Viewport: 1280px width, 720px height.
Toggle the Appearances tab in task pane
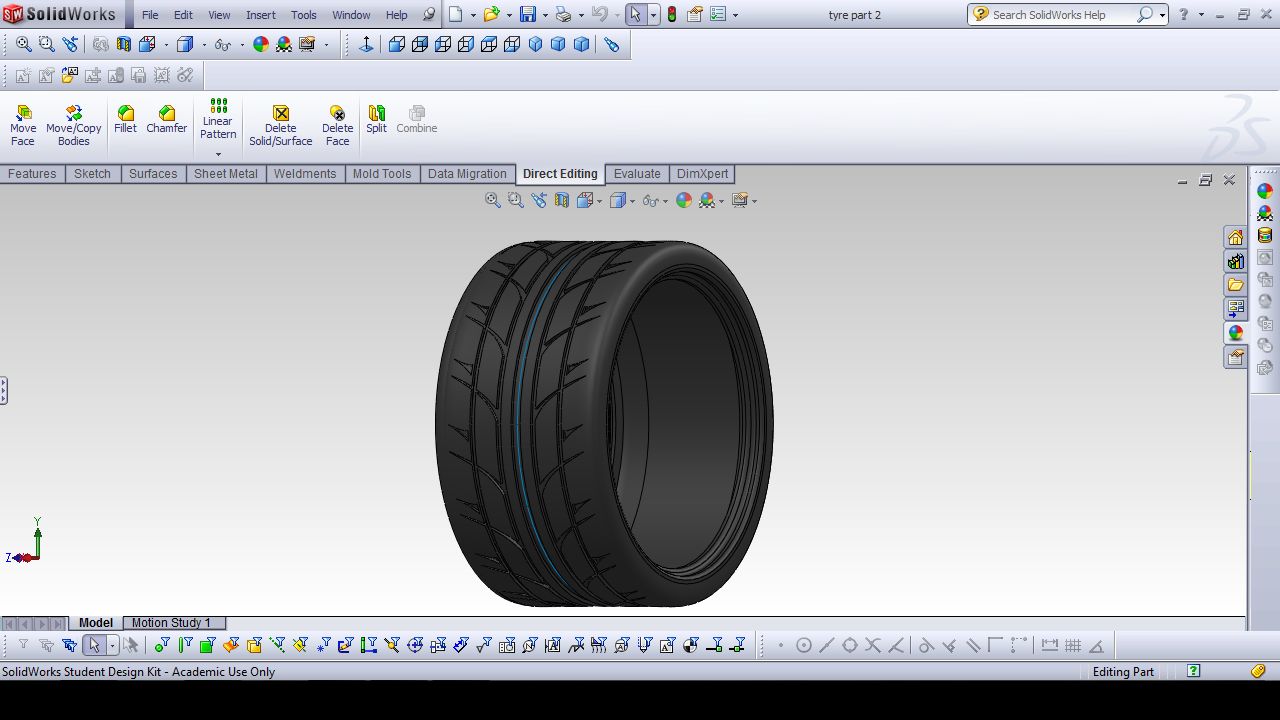[1236, 333]
